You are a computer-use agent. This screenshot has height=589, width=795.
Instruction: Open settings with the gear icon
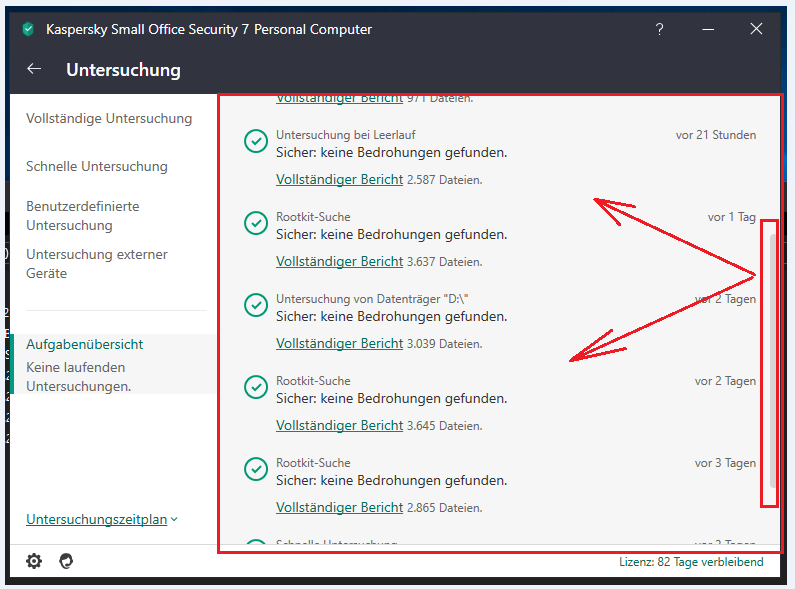(x=34, y=561)
